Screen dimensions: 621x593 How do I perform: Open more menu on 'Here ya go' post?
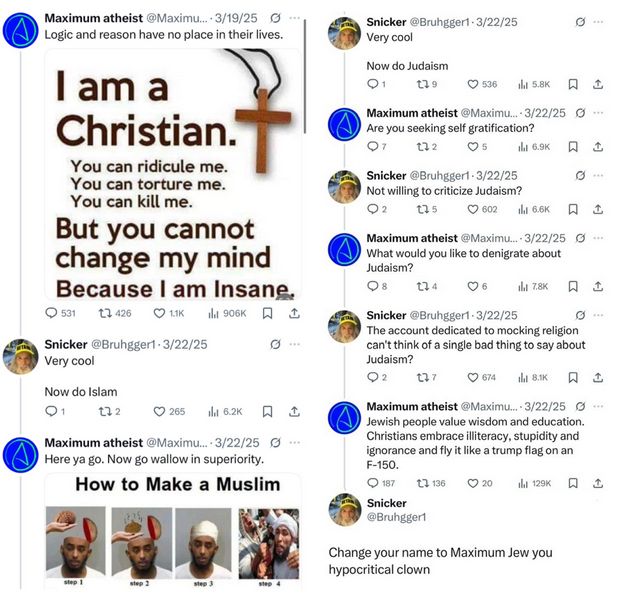[295, 442]
